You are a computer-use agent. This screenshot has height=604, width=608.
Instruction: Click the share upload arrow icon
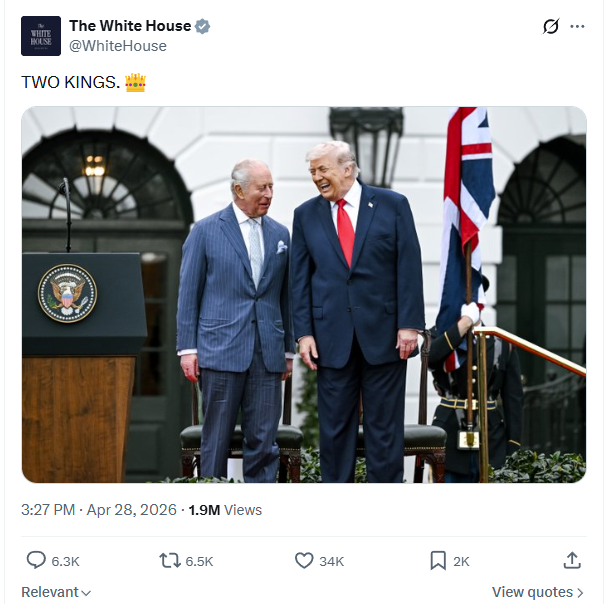point(572,561)
